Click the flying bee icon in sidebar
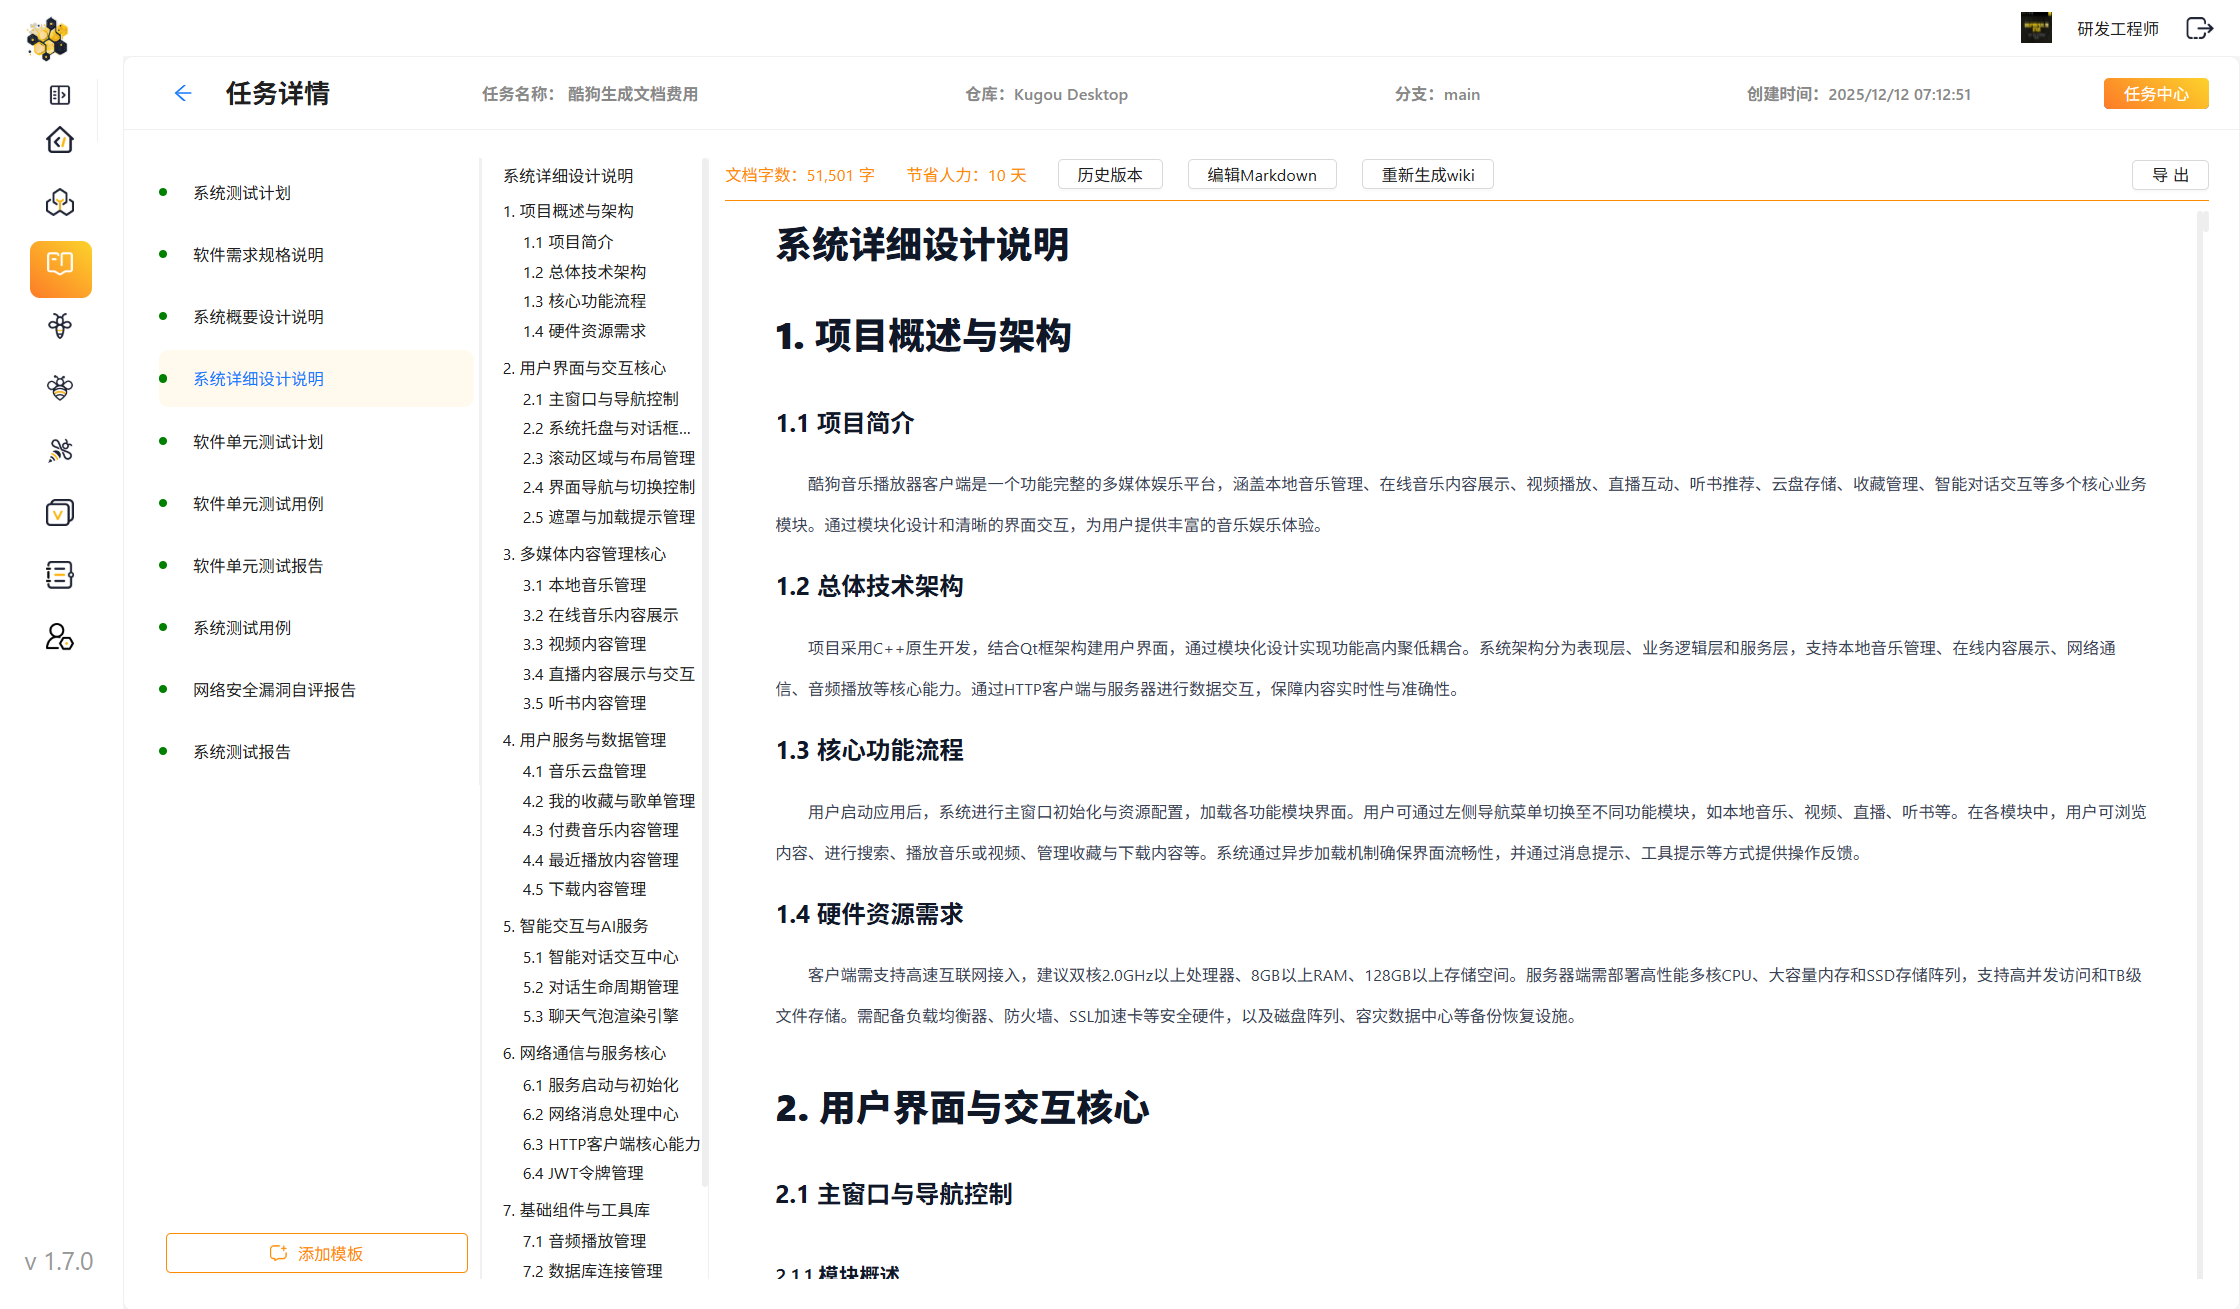The image size is (2240, 1309). point(60,450)
